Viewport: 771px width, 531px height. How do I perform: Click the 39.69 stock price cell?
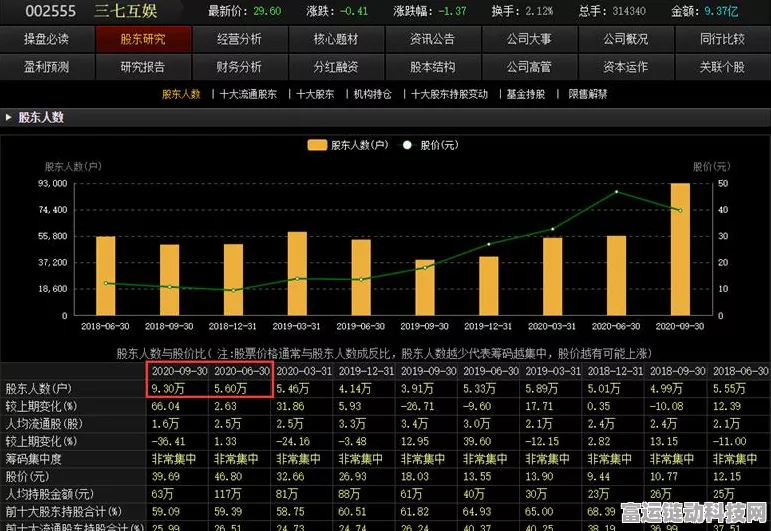[166, 476]
